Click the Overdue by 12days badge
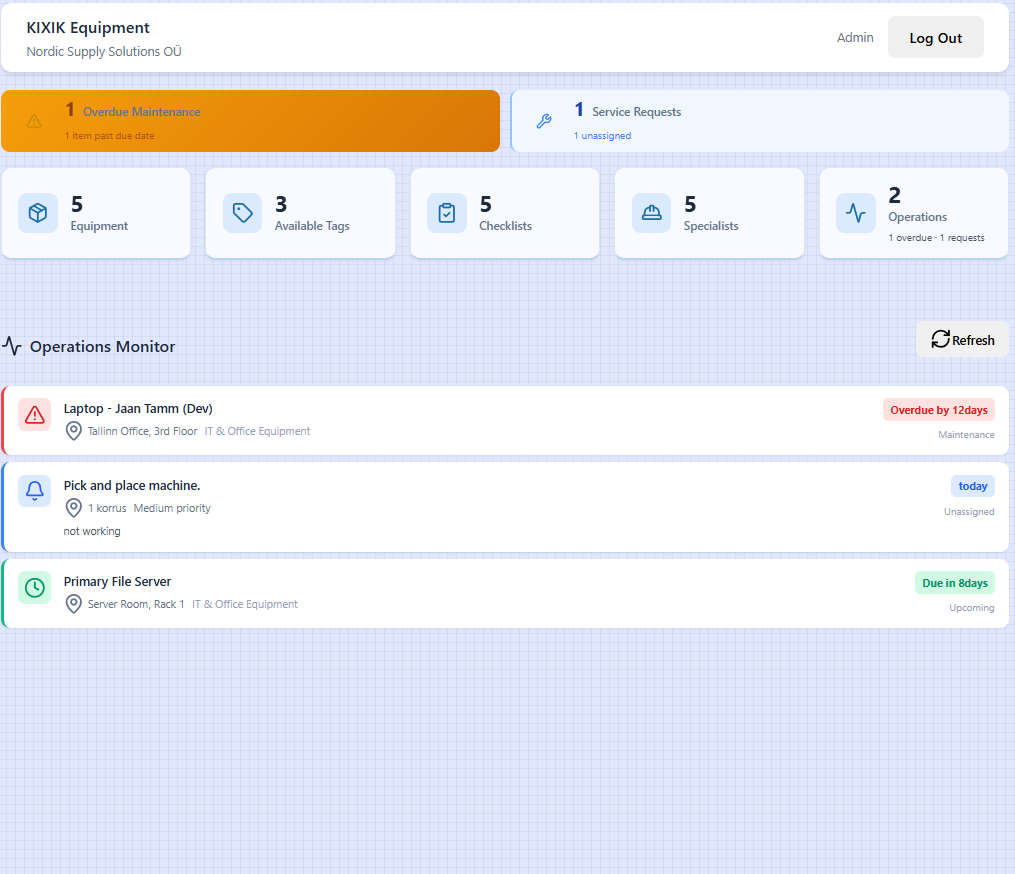 pyautogui.click(x=939, y=409)
